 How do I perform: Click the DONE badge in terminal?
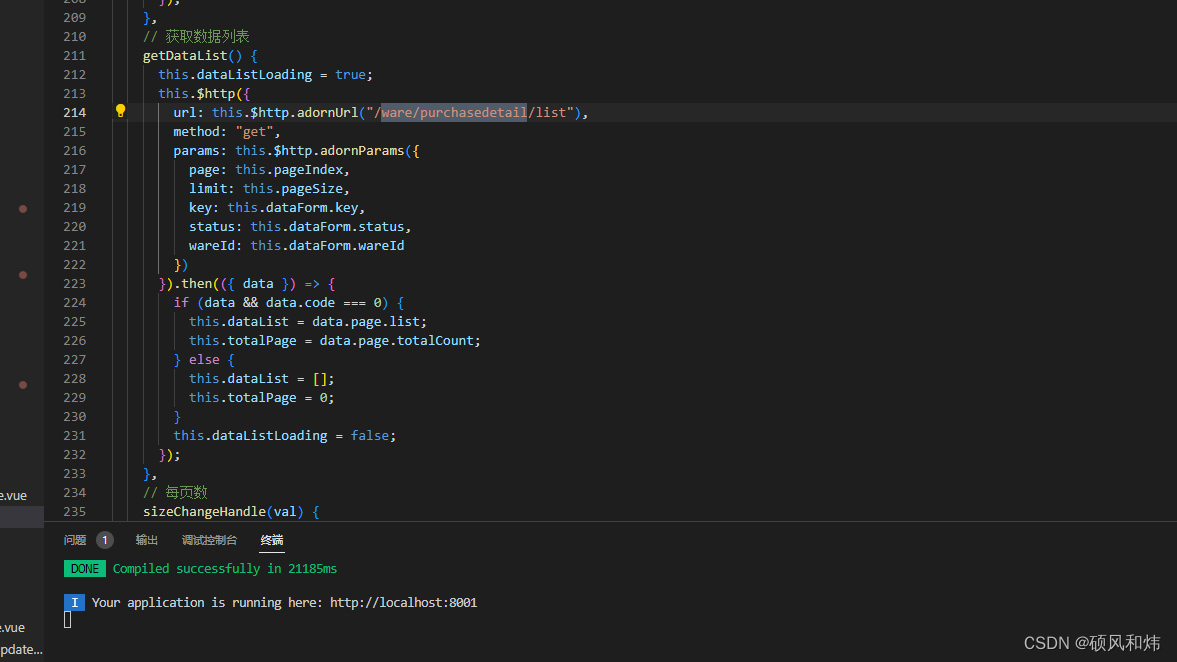[x=85, y=569]
